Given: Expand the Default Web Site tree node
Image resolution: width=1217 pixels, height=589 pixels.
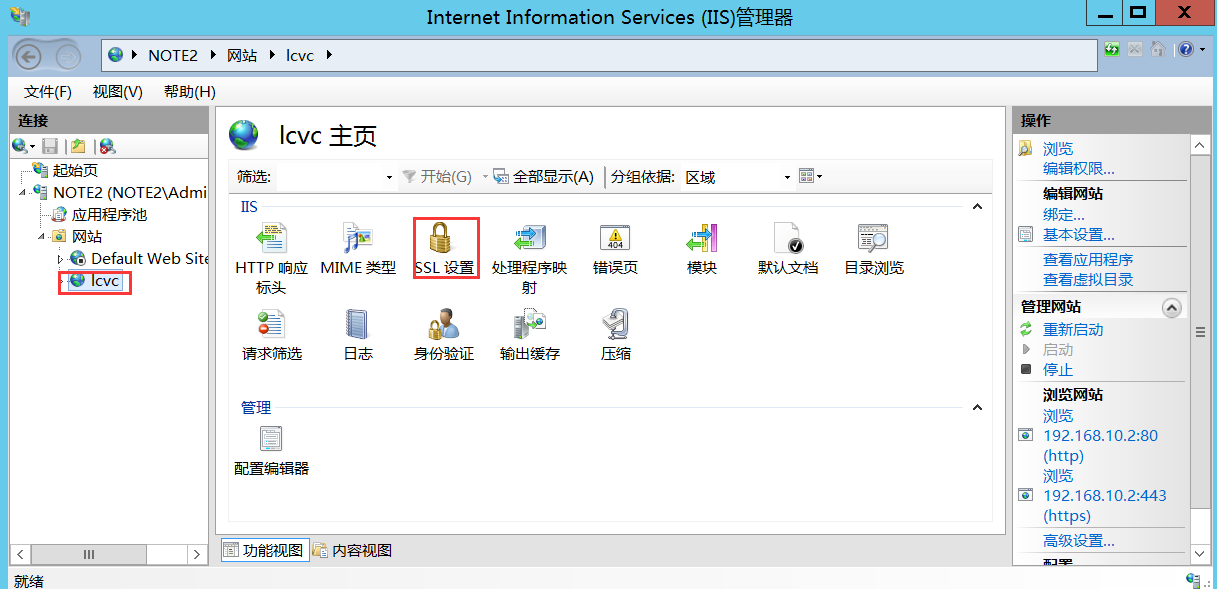Looking at the screenshot, I should (60, 258).
